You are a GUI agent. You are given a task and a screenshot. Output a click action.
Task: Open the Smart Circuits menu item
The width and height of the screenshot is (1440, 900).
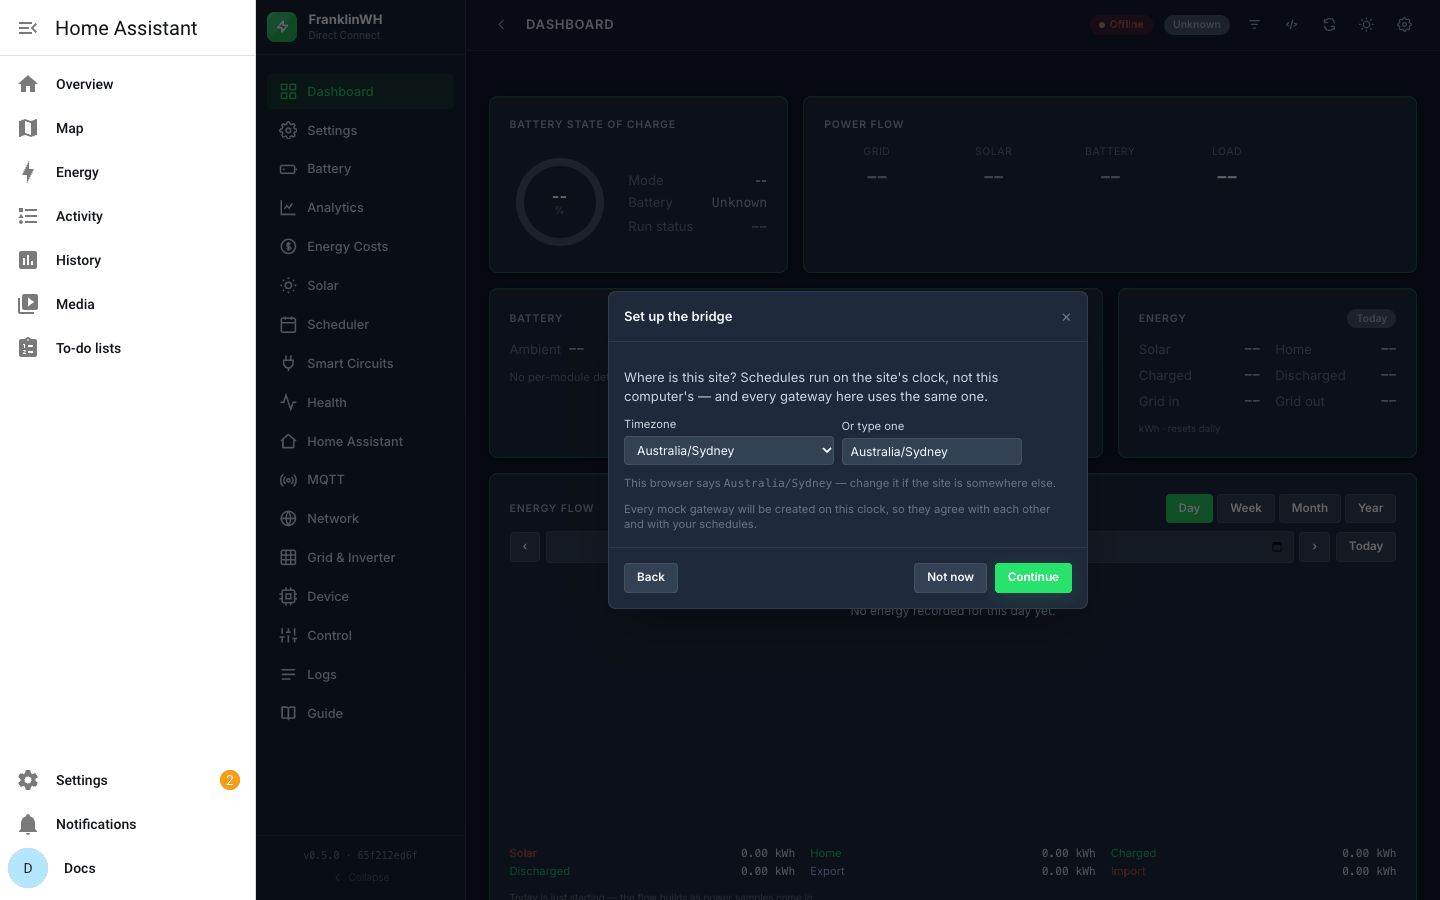tap(360, 364)
